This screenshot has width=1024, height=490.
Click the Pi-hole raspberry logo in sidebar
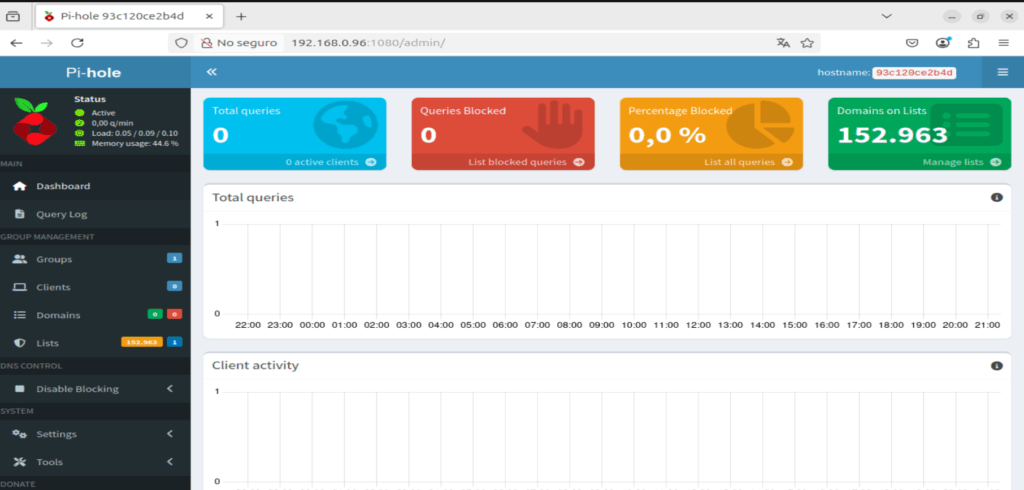tap(36, 123)
